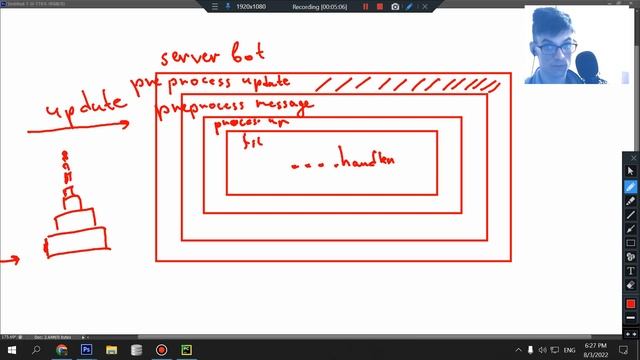
Task: Click the microphone icon in recorder bar
Action: click(x=227, y=7)
